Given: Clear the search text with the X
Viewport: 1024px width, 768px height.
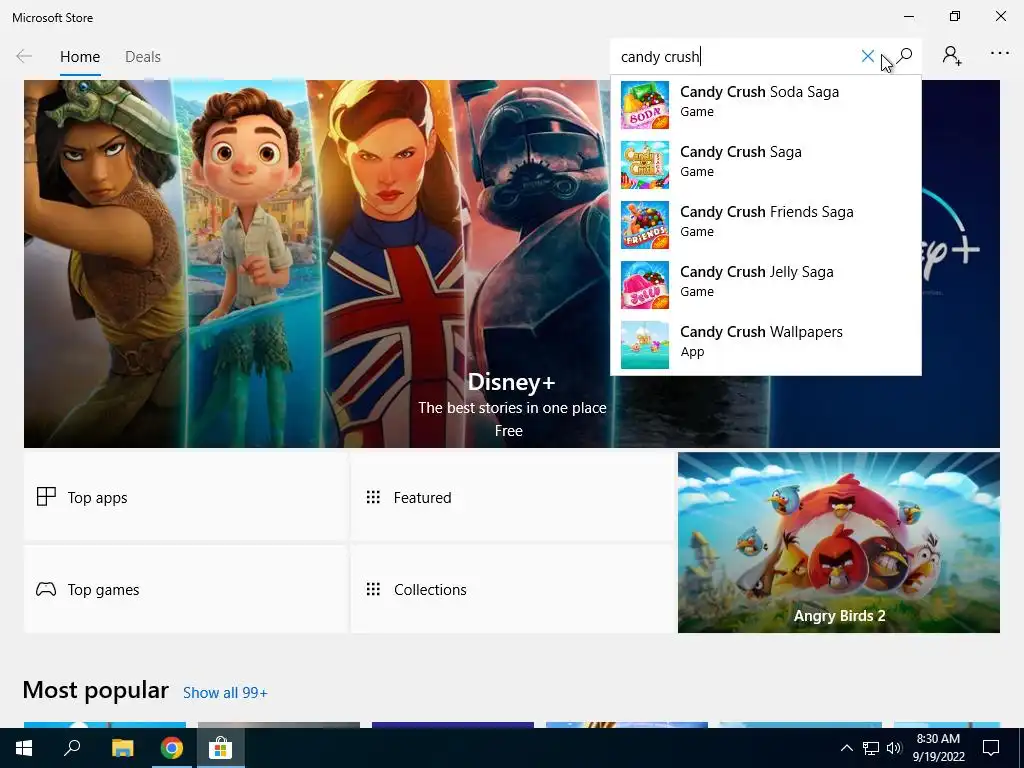Looking at the screenshot, I should (867, 56).
